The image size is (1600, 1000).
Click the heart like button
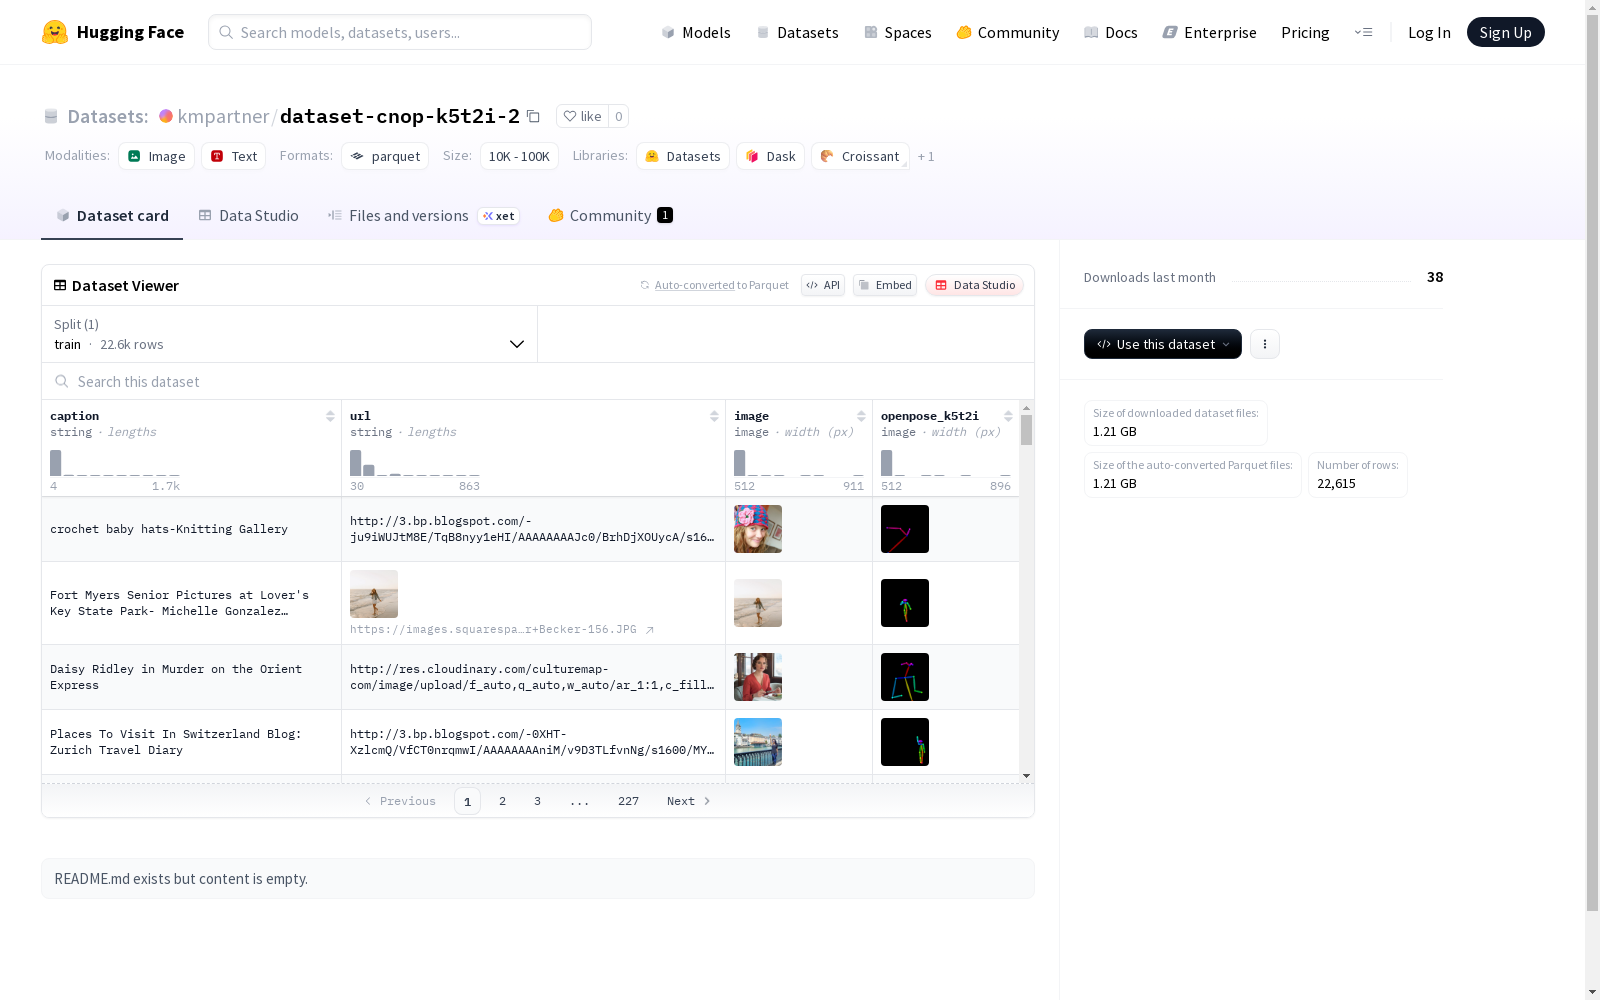tap(582, 116)
